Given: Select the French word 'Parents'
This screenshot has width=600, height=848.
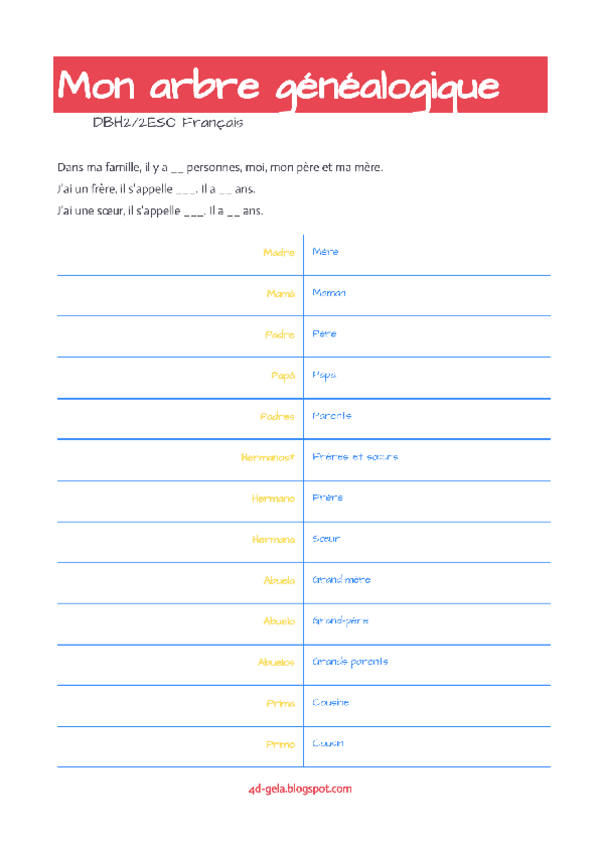Looking at the screenshot, I should [332, 416].
